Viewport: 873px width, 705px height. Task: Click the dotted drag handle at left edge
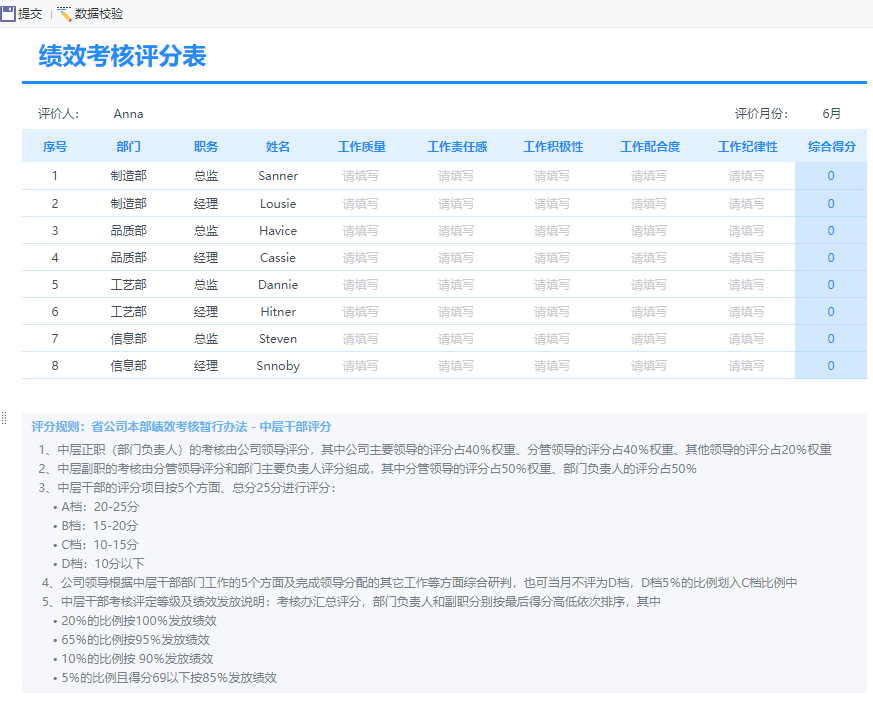[4, 417]
